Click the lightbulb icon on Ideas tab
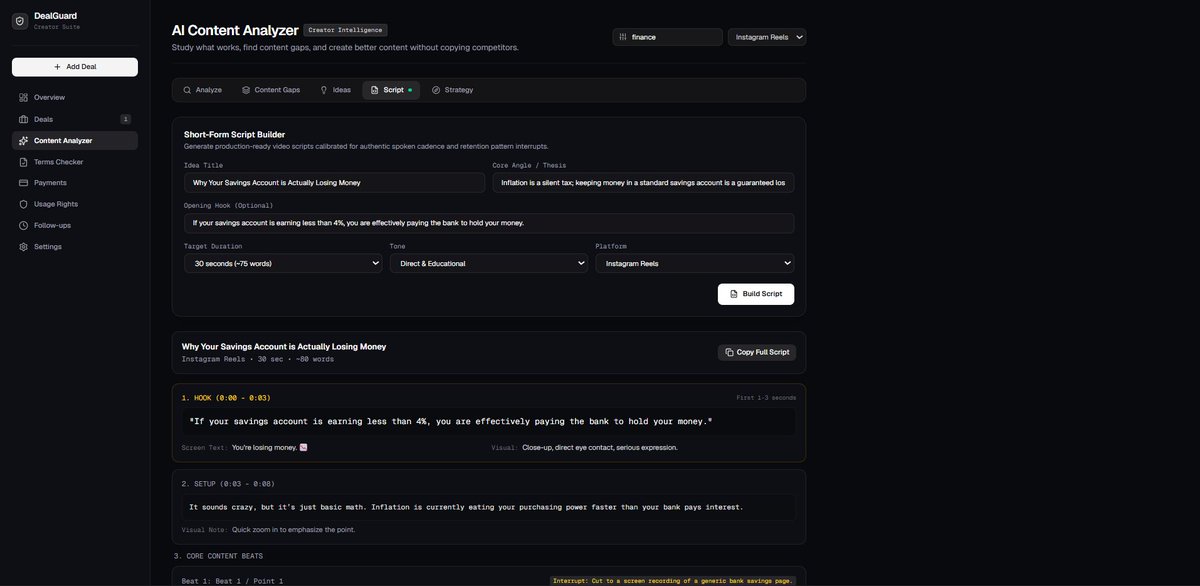The height and width of the screenshot is (586, 1200). (324, 90)
